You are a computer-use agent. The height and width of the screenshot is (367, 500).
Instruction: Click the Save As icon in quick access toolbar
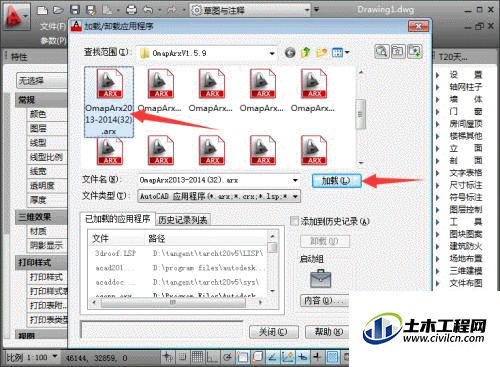pos(90,10)
